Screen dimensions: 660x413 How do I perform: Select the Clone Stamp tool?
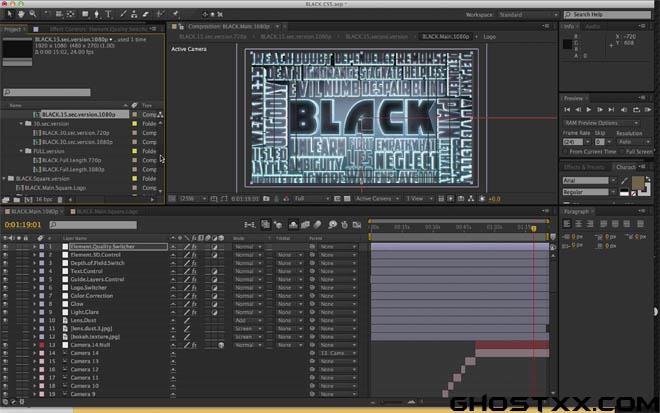(134, 14)
